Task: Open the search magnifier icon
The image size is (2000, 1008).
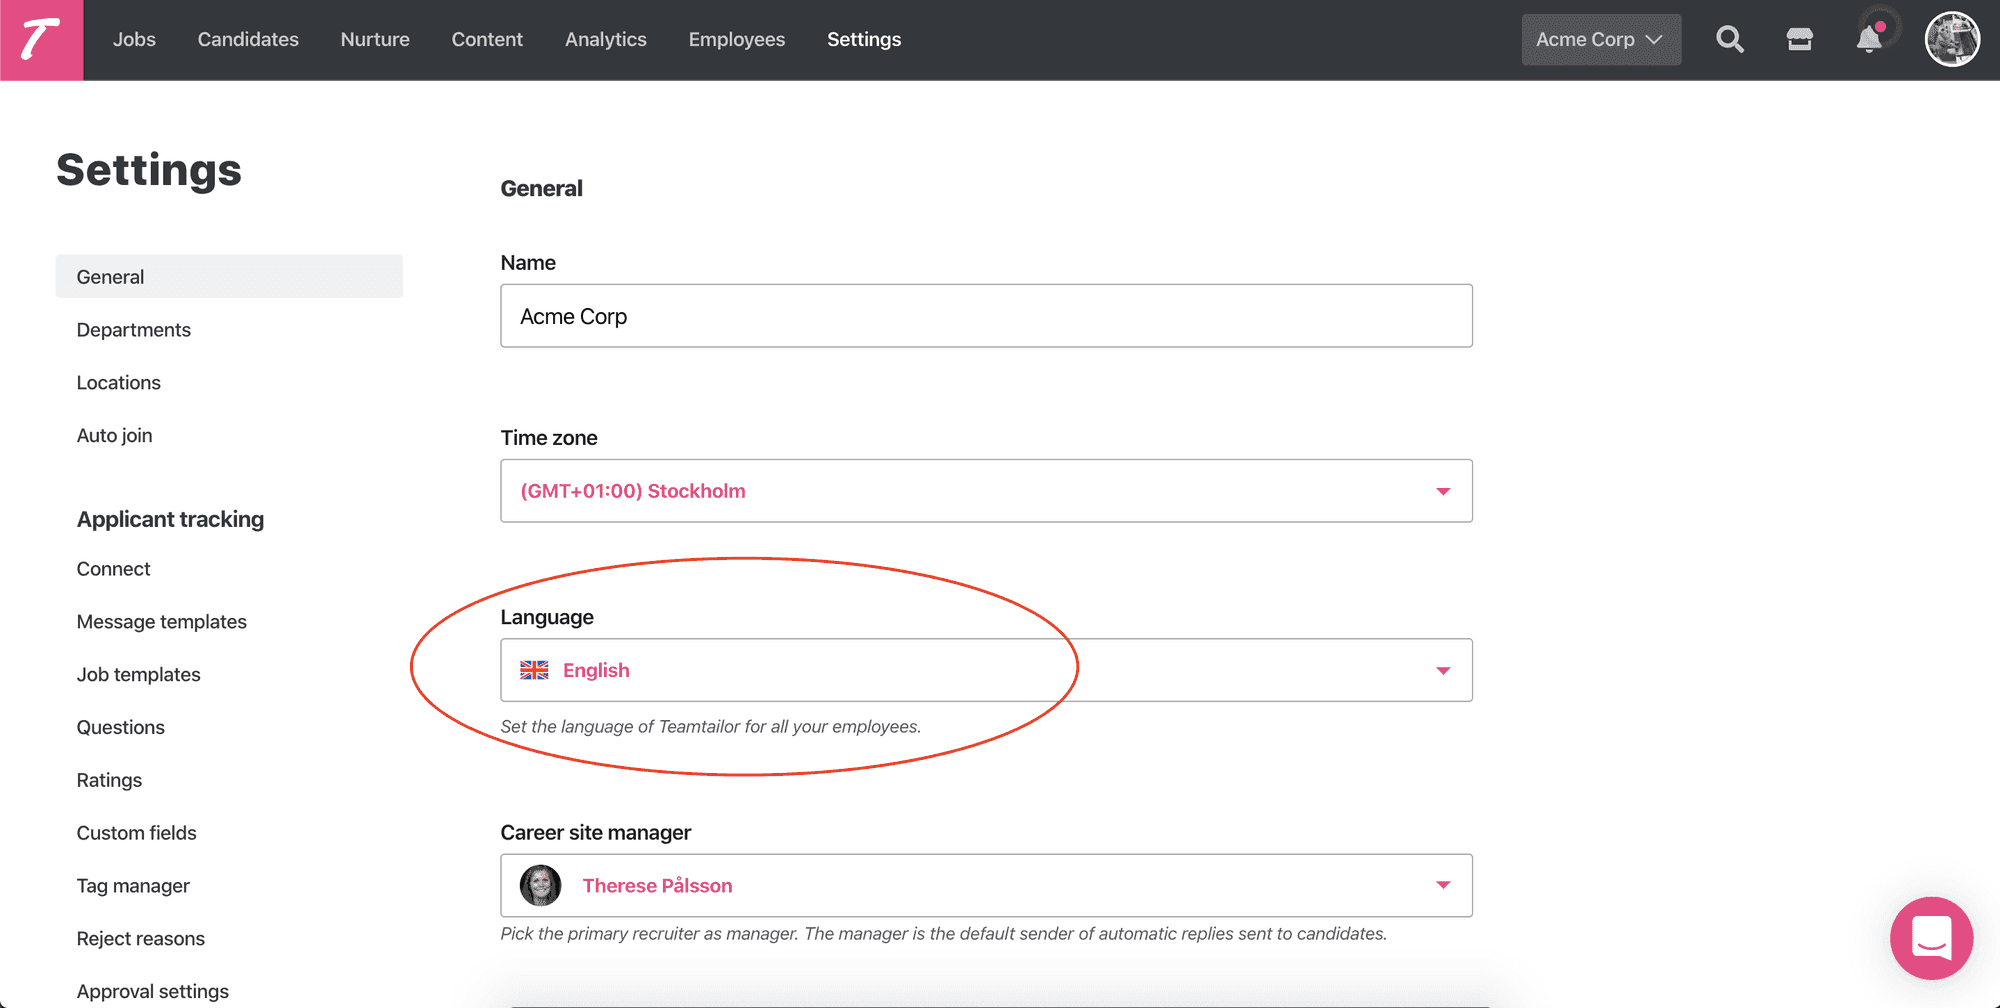Action: 1730,40
